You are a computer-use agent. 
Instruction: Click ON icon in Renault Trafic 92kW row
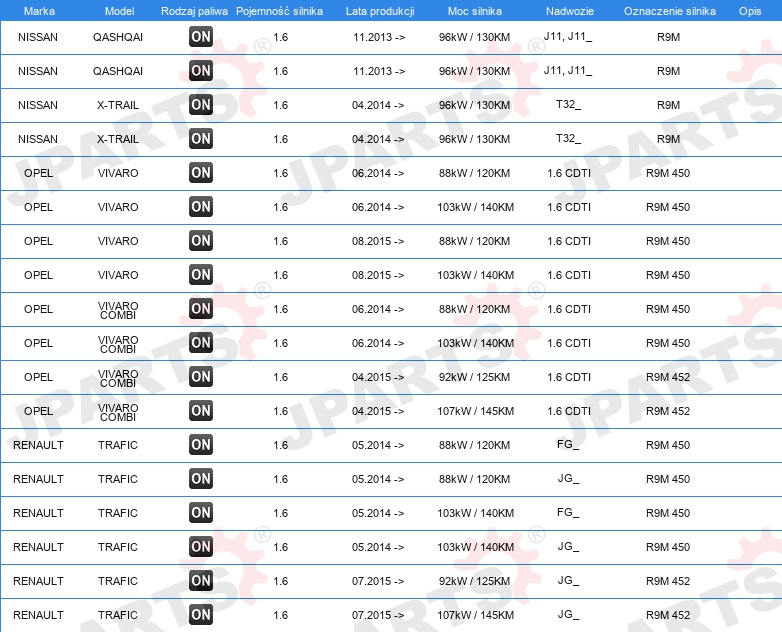click(201, 580)
